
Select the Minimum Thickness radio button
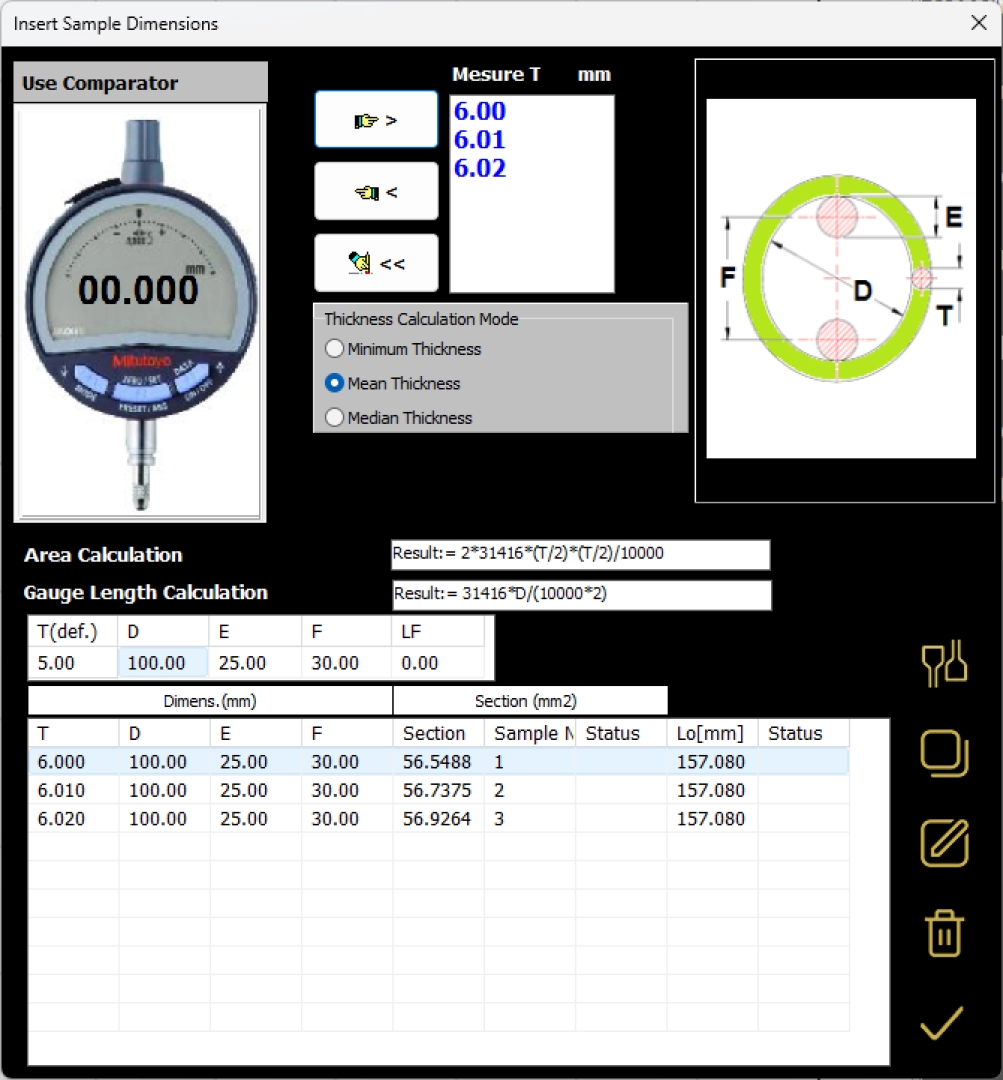333,349
